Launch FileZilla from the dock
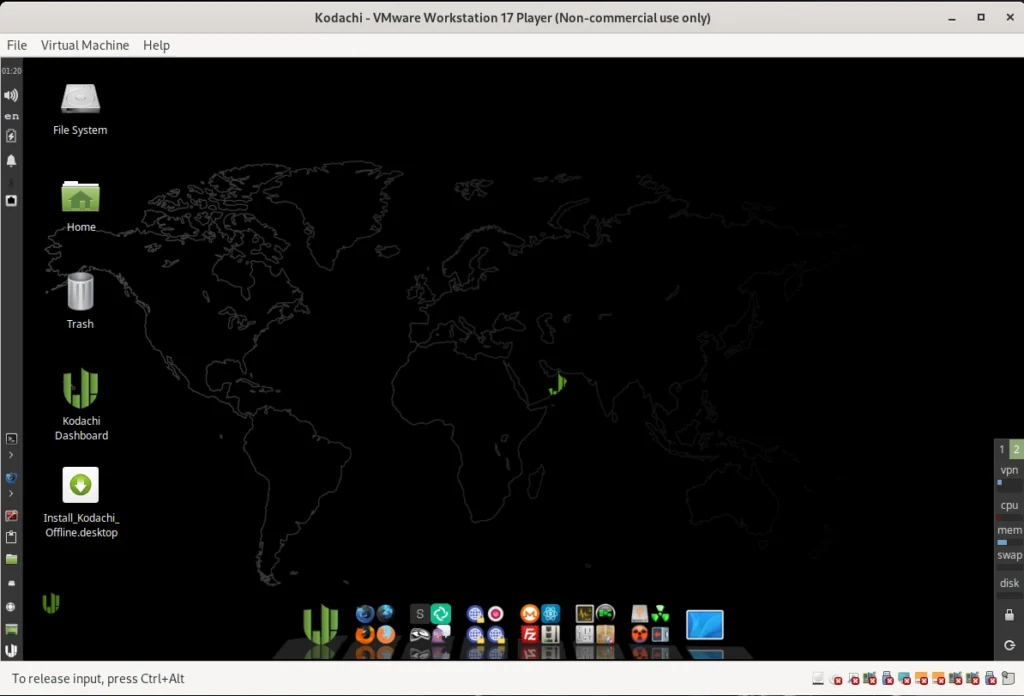 530,634
